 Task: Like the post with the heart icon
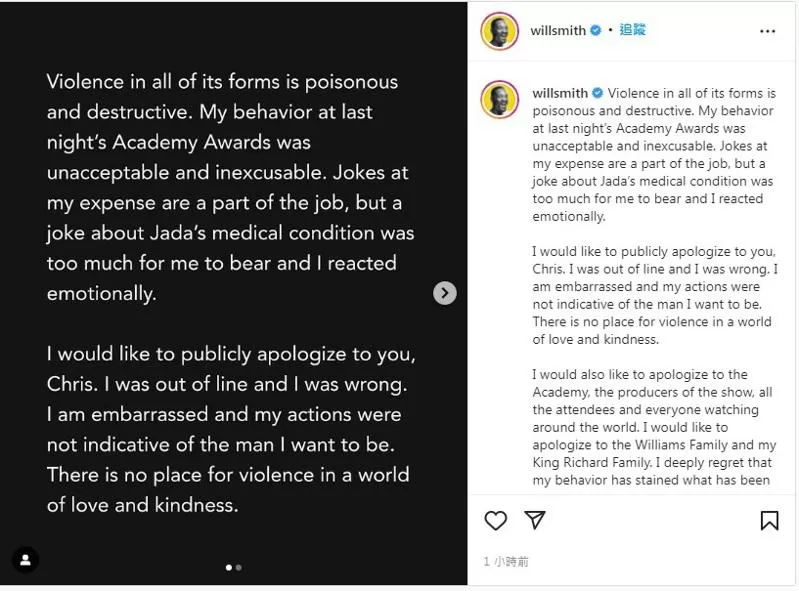[495, 520]
